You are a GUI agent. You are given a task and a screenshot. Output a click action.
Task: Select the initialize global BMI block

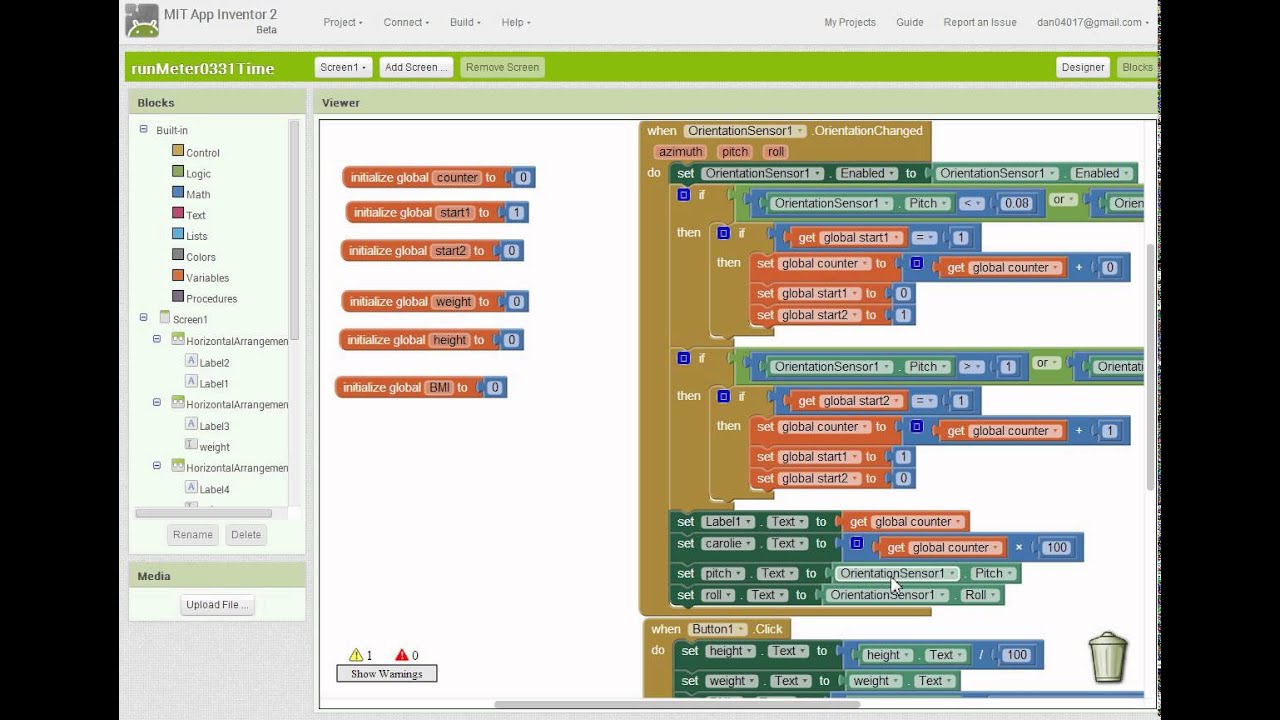point(421,387)
